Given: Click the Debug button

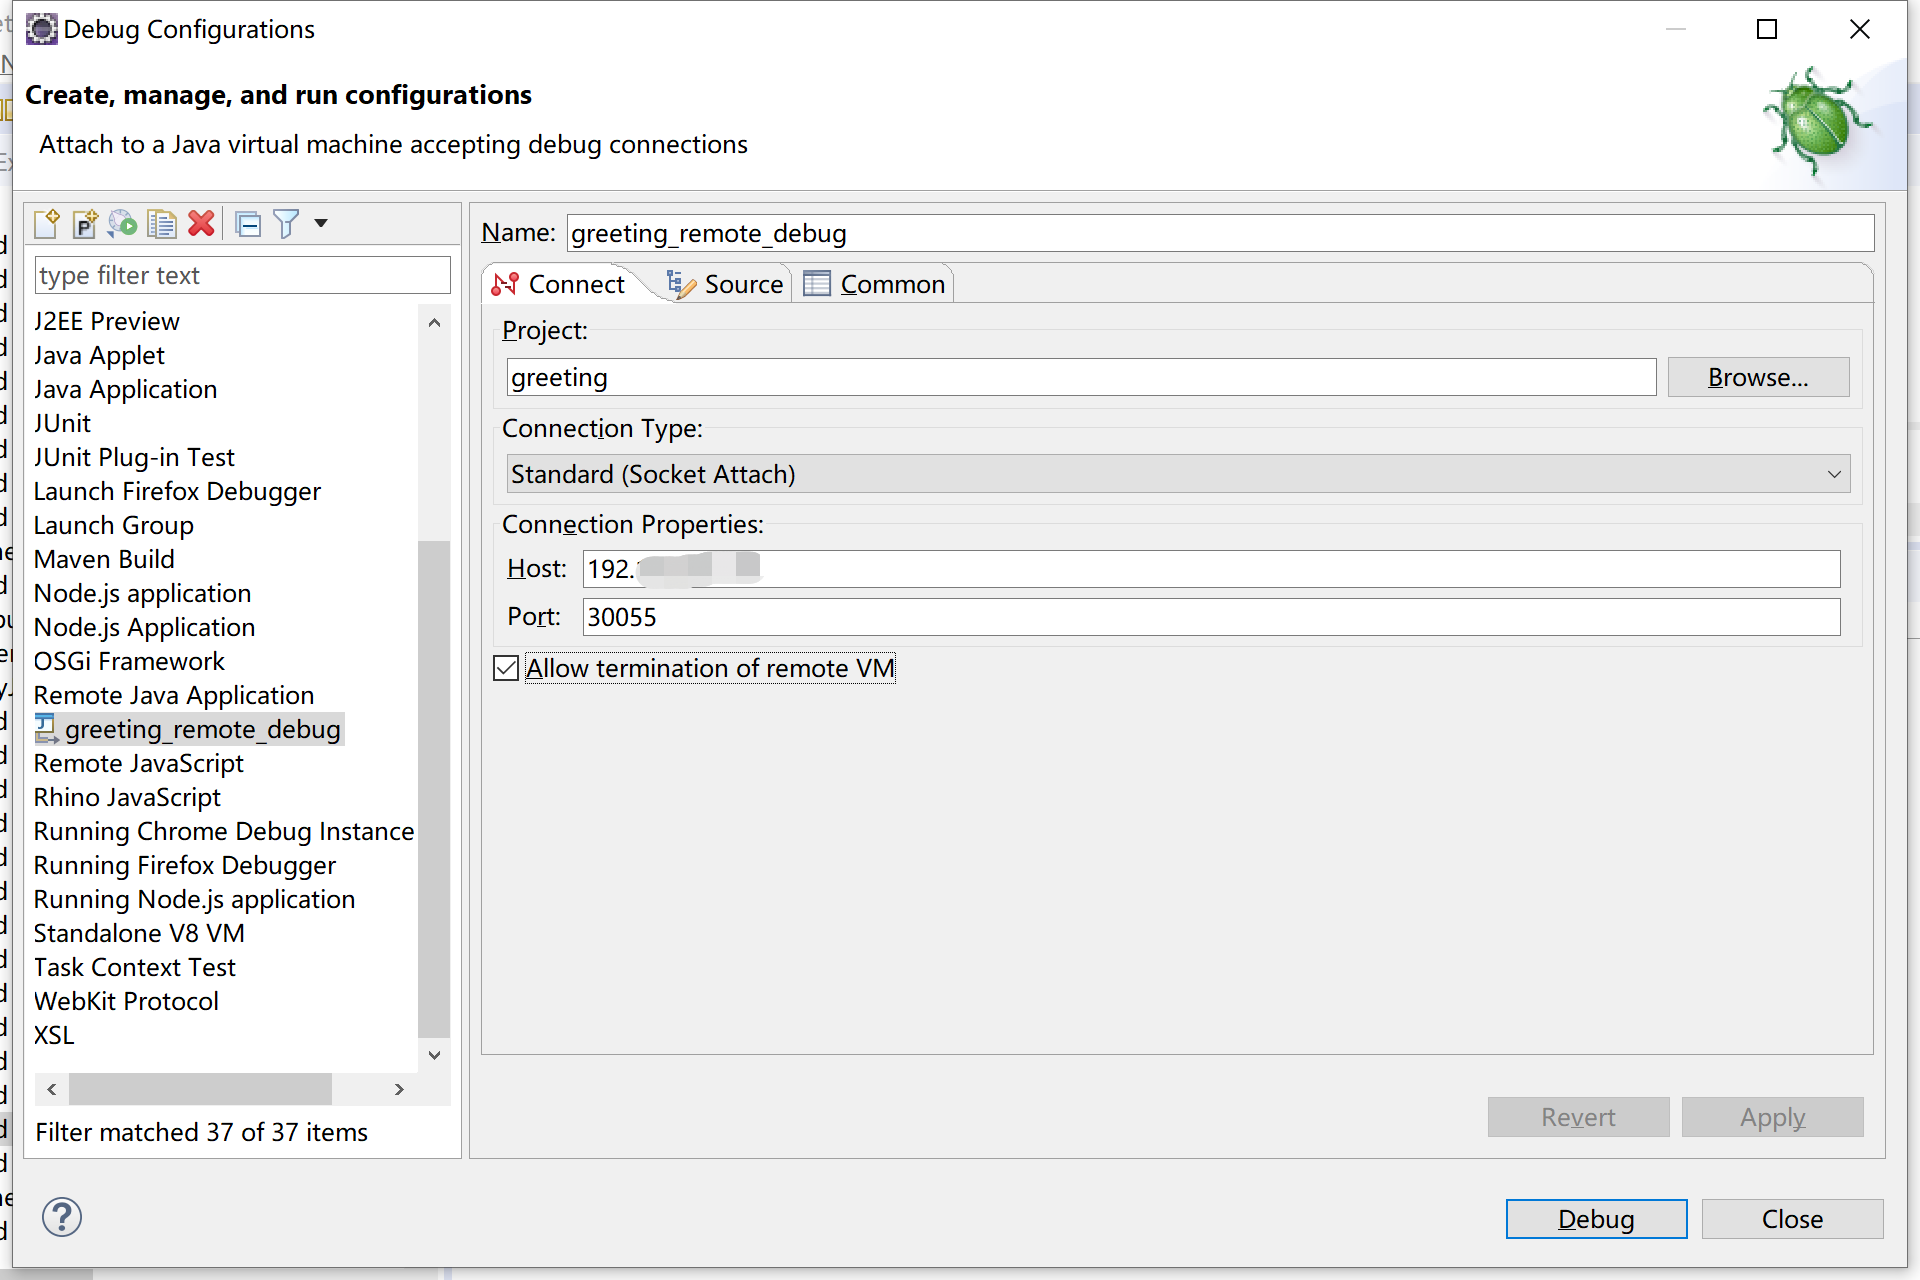Looking at the screenshot, I should [1595, 1218].
